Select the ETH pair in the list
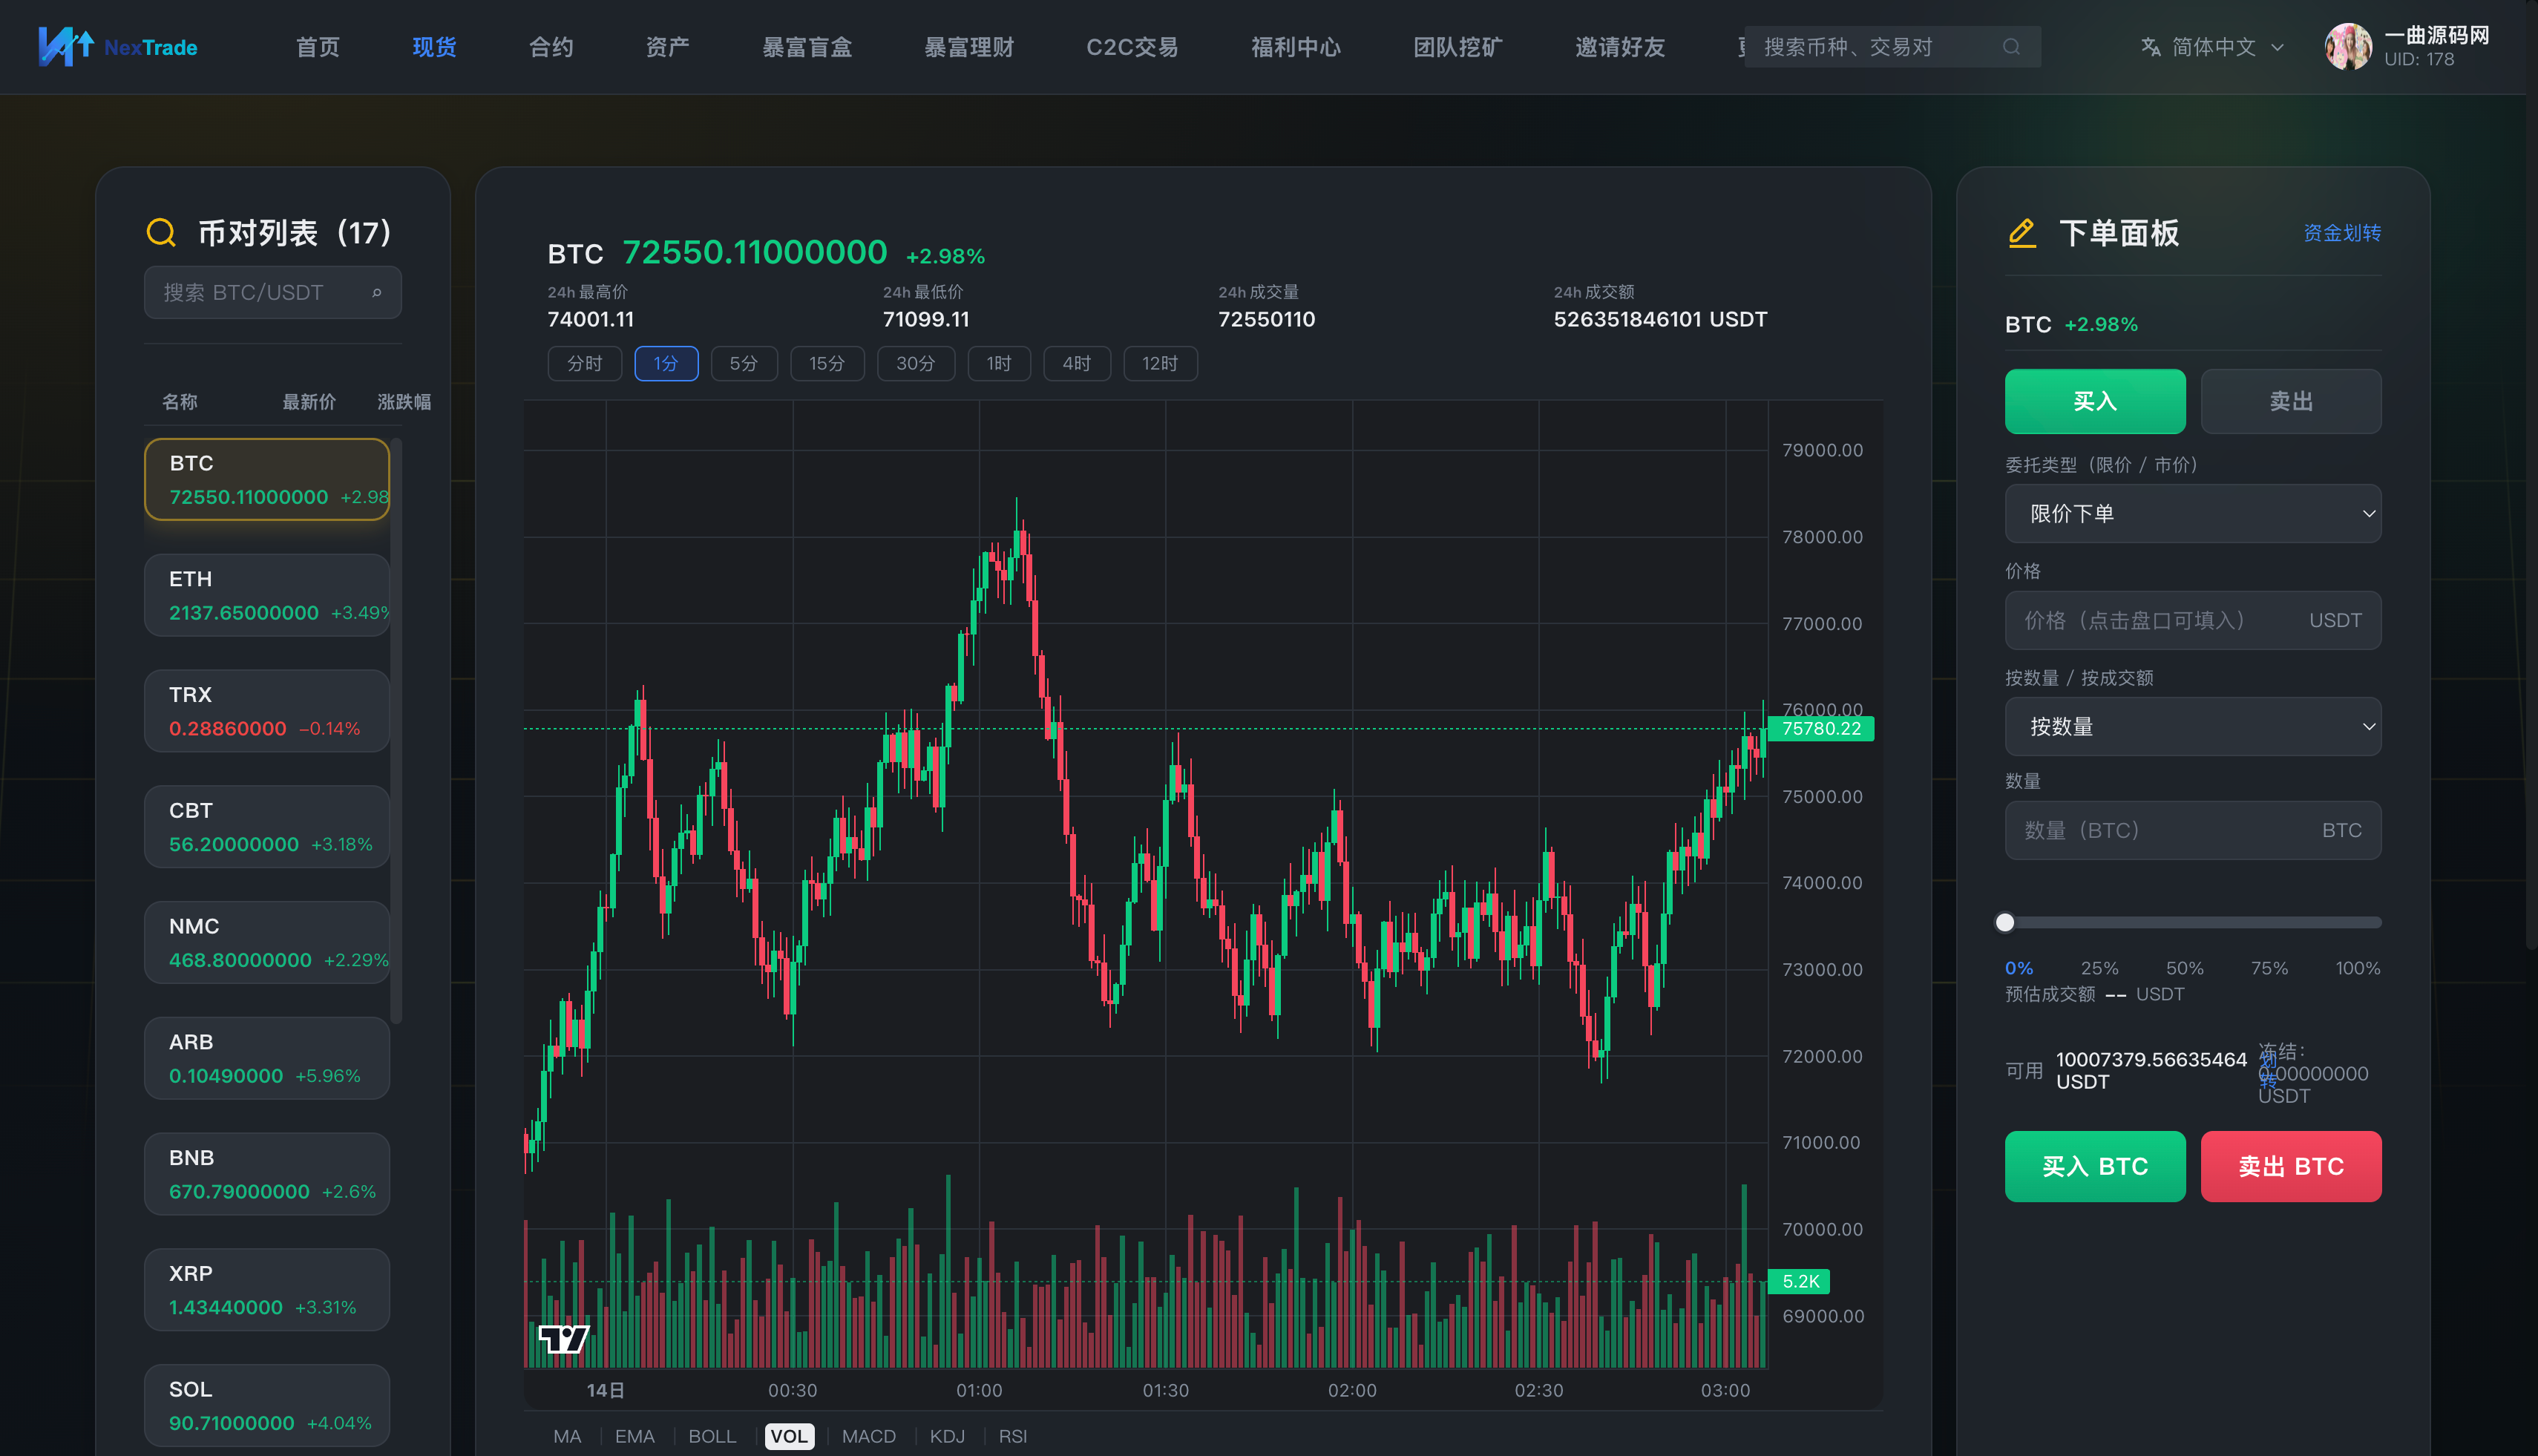The height and width of the screenshot is (1456, 2538). [x=267, y=595]
